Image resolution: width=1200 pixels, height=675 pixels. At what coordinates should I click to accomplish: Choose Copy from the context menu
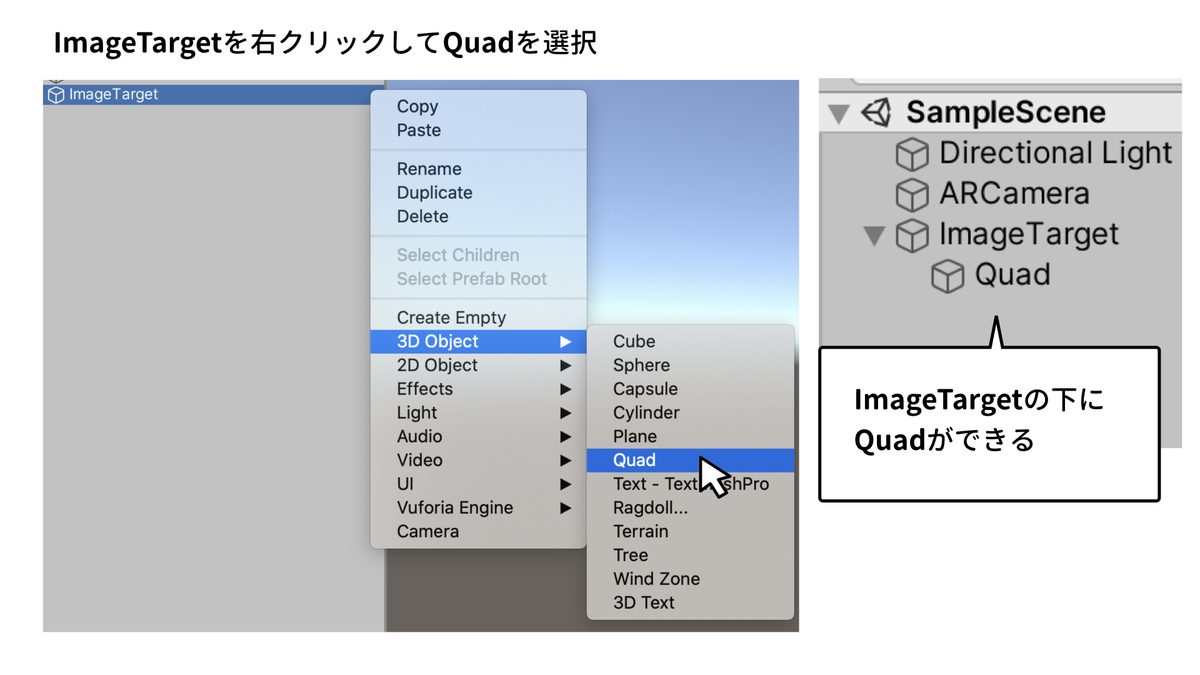pyautogui.click(x=417, y=106)
